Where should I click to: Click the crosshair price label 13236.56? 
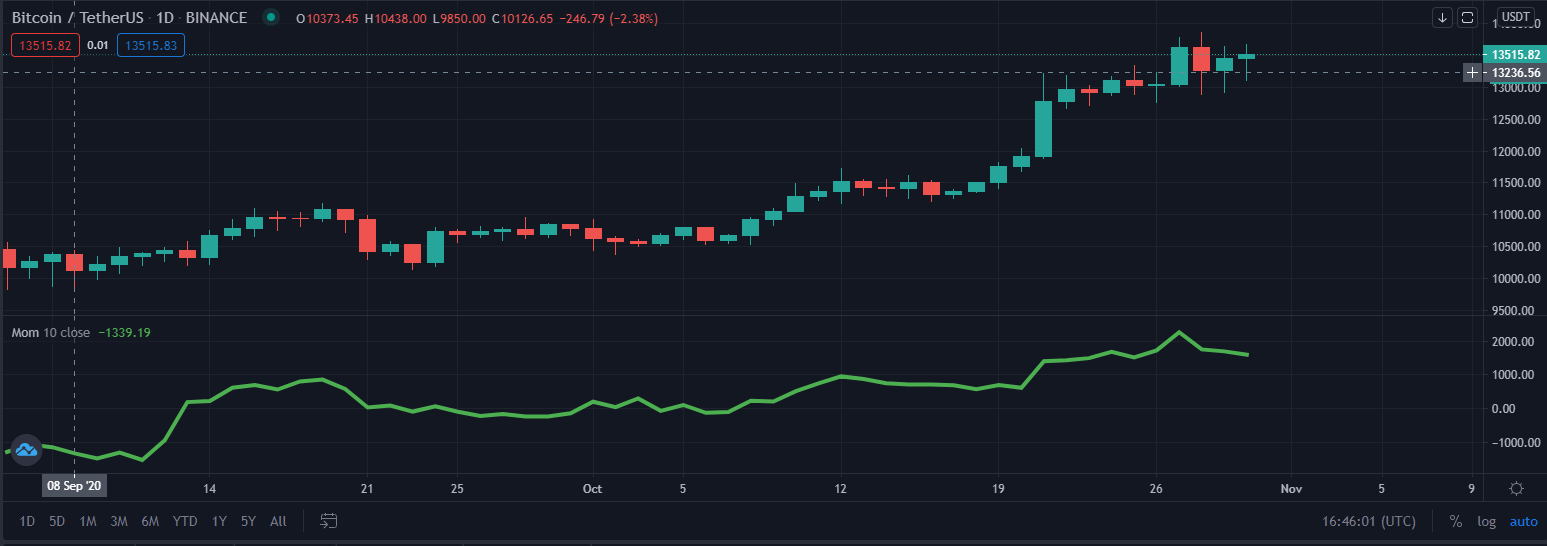pyautogui.click(x=1515, y=72)
